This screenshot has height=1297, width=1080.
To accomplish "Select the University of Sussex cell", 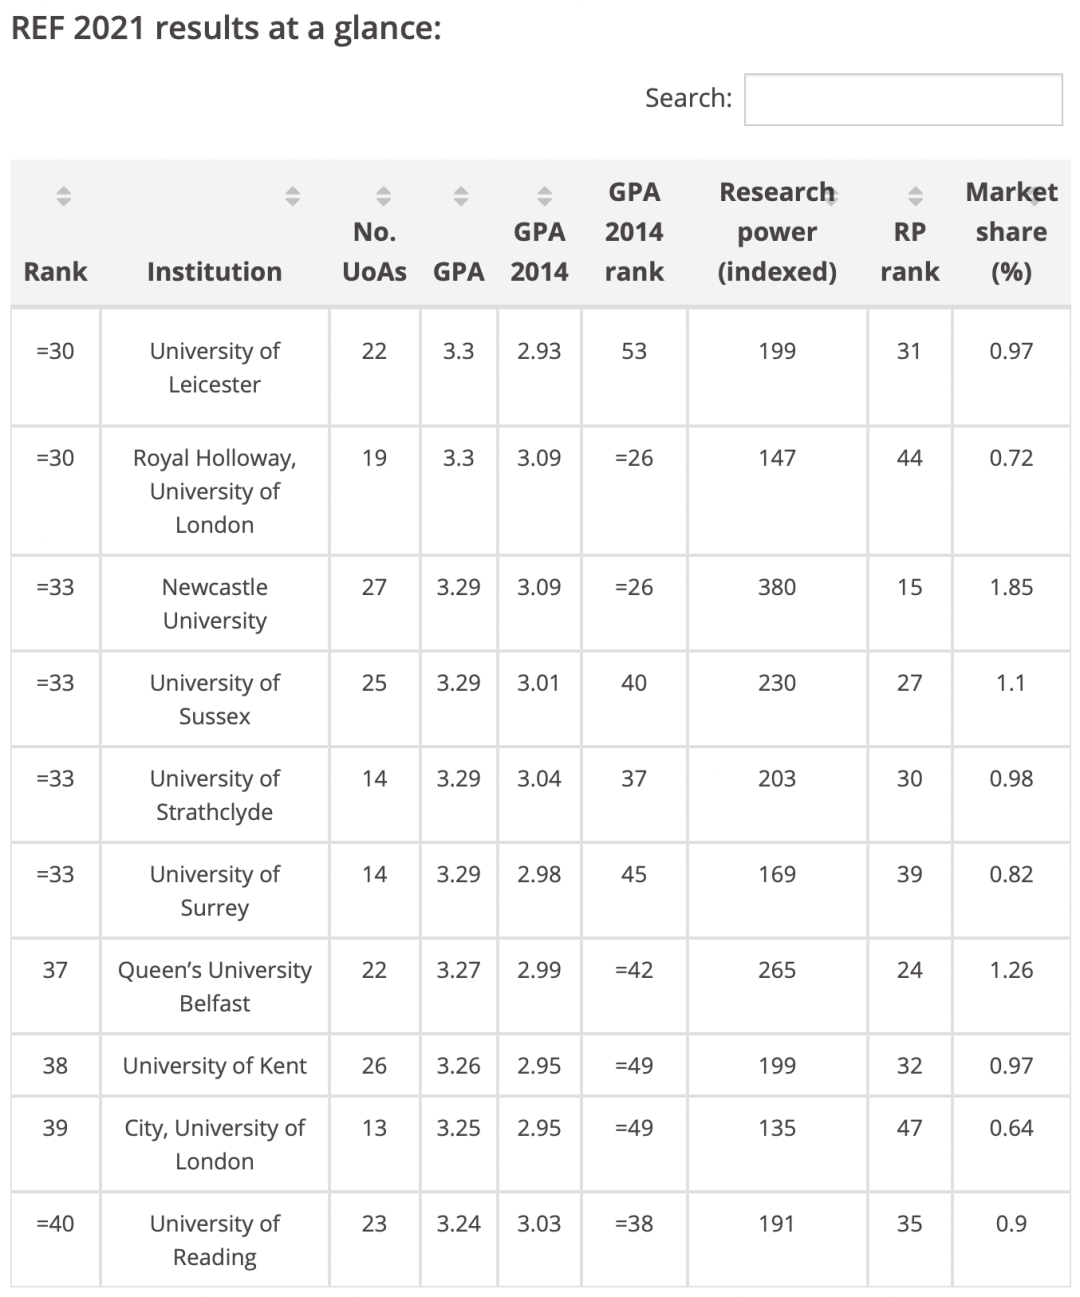I will pos(214,699).
